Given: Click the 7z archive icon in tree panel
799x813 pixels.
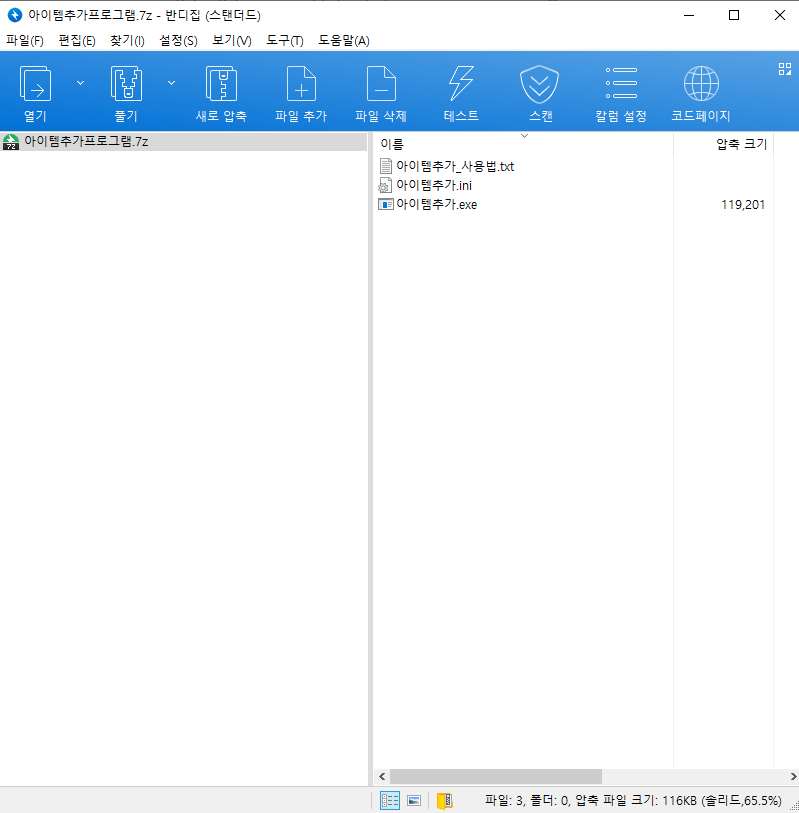Looking at the screenshot, I should point(11,142).
